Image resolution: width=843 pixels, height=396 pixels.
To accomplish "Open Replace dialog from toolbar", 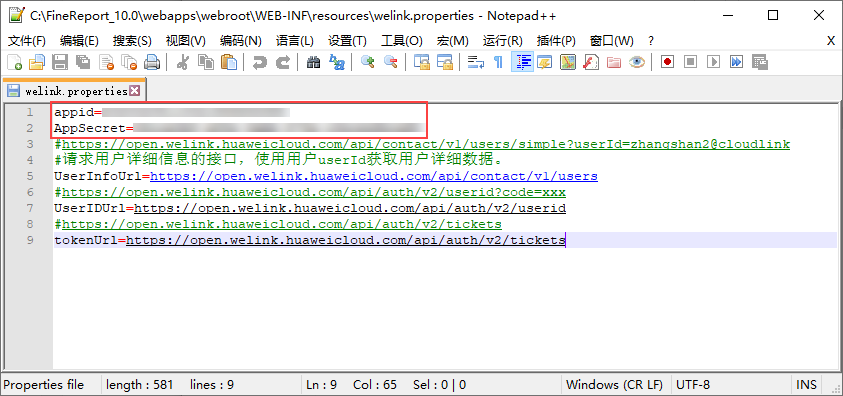I will point(337,62).
